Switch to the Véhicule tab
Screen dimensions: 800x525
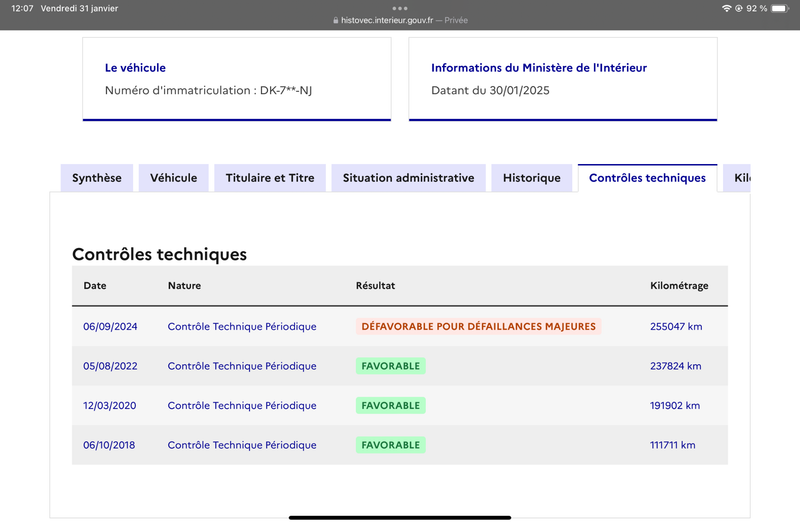[x=173, y=178]
